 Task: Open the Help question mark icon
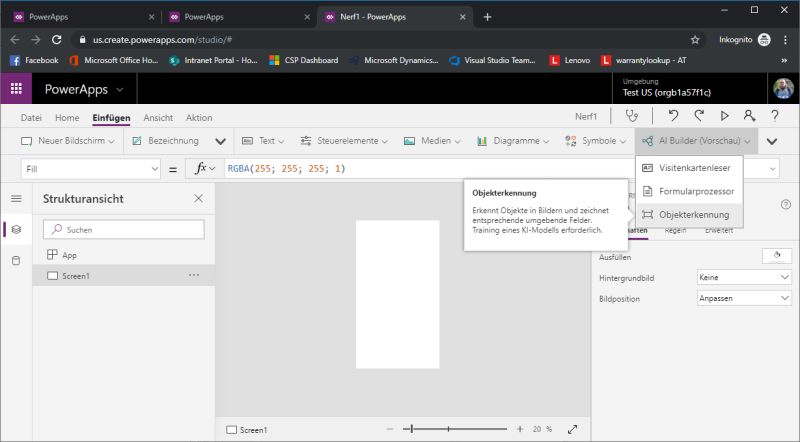[x=774, y=116]
